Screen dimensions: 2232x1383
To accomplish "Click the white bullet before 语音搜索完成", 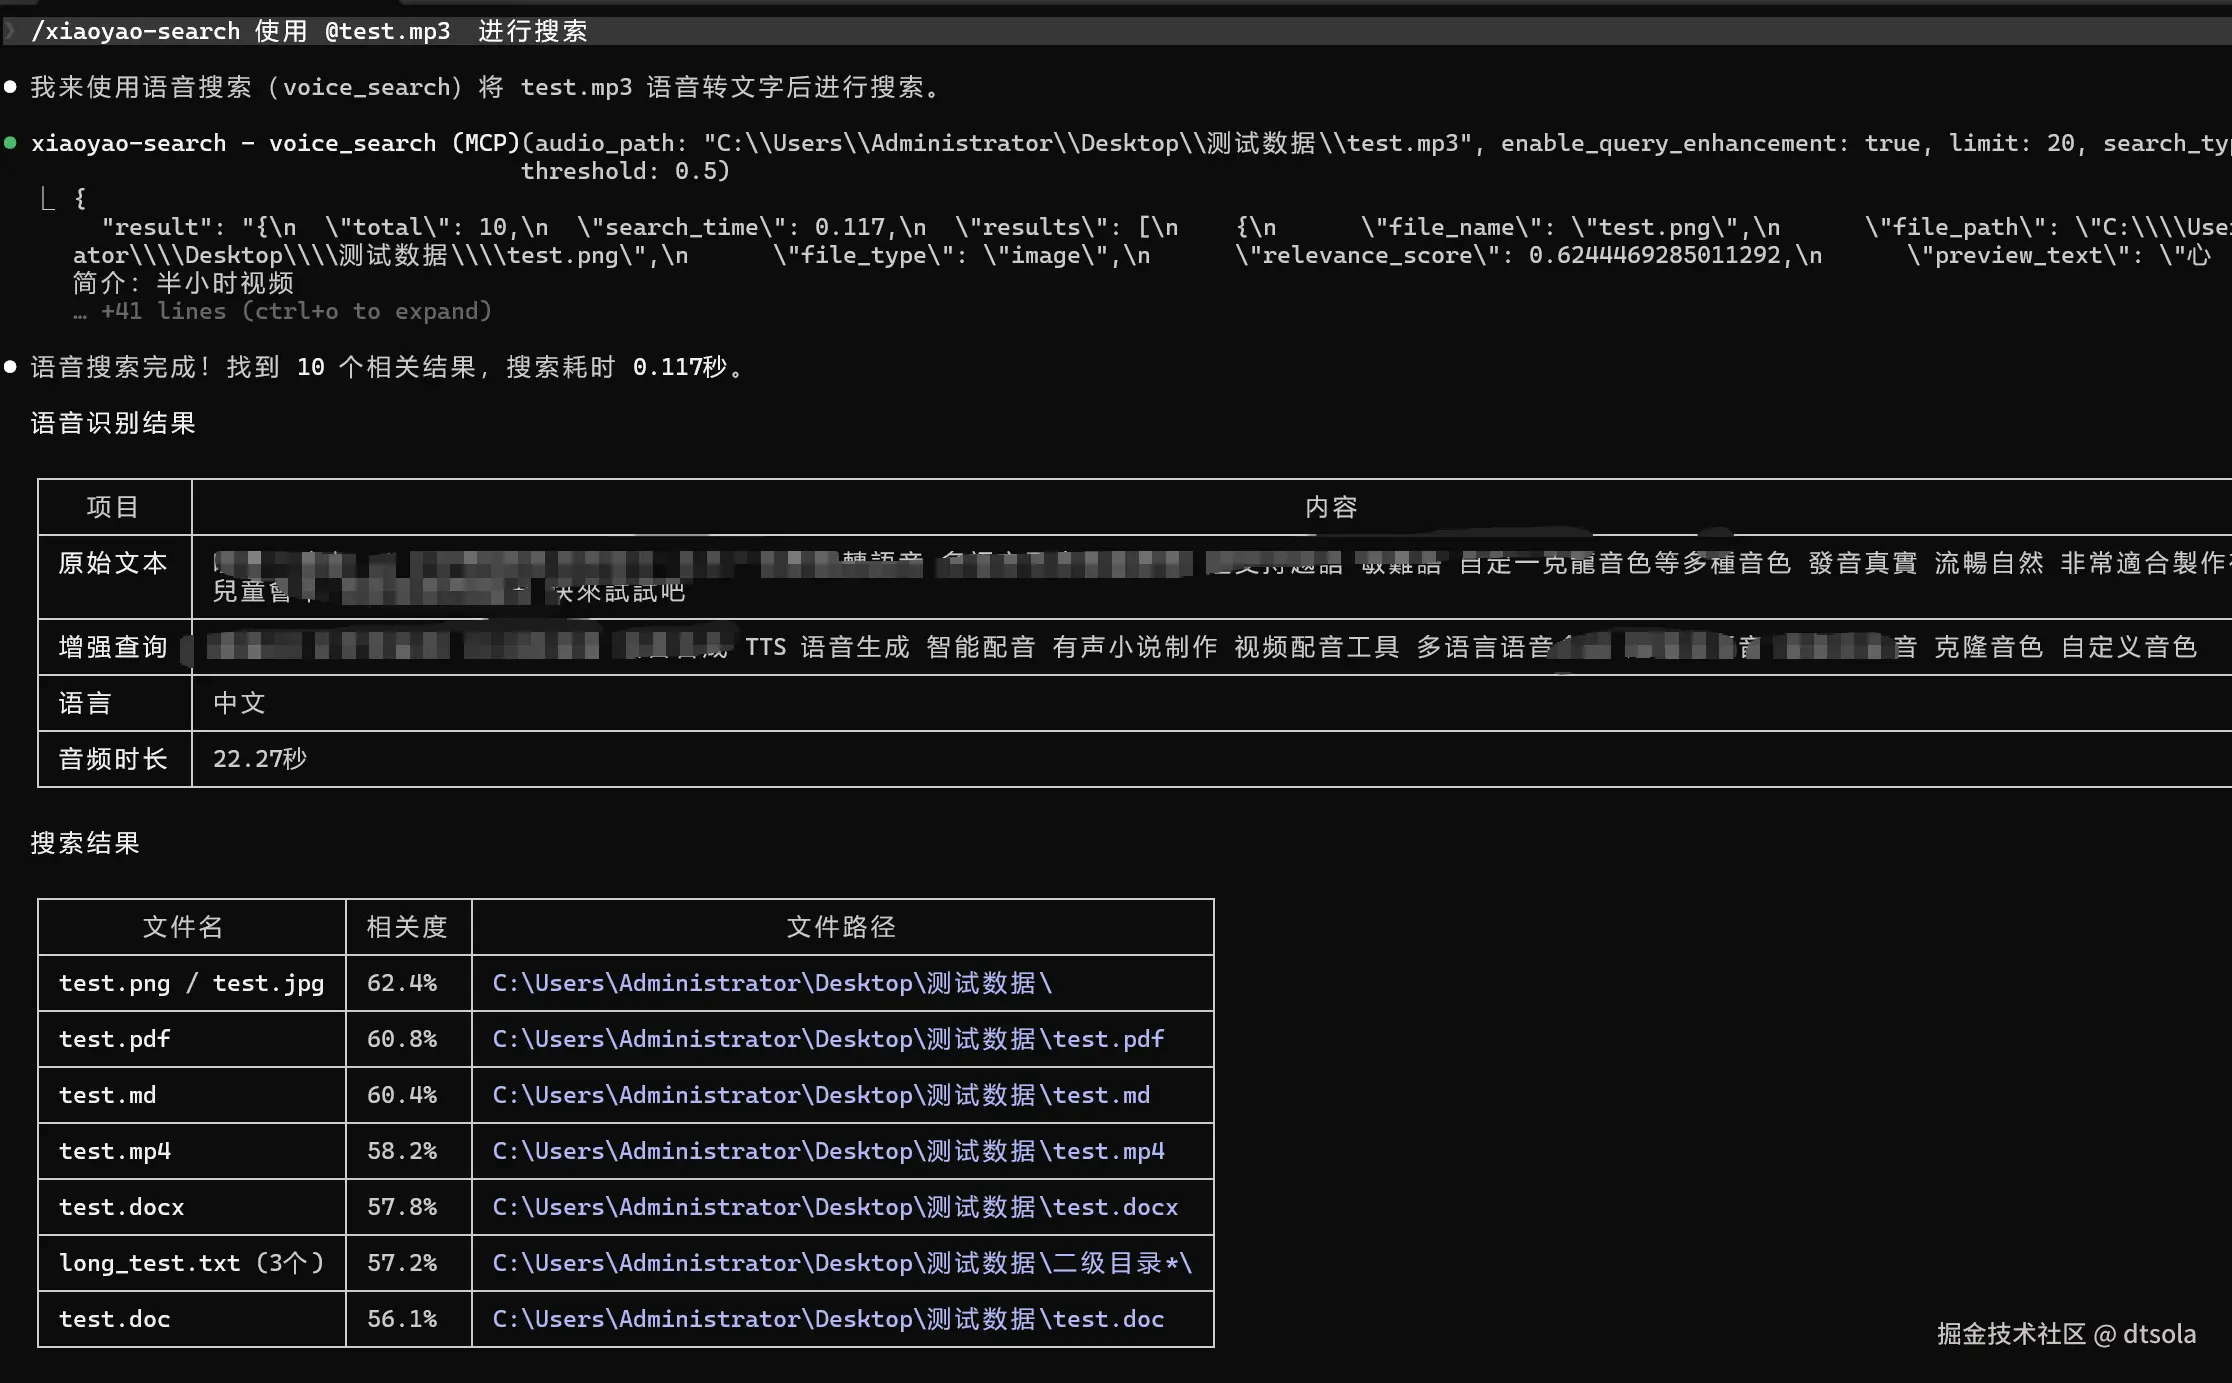I will coord(10,367).
